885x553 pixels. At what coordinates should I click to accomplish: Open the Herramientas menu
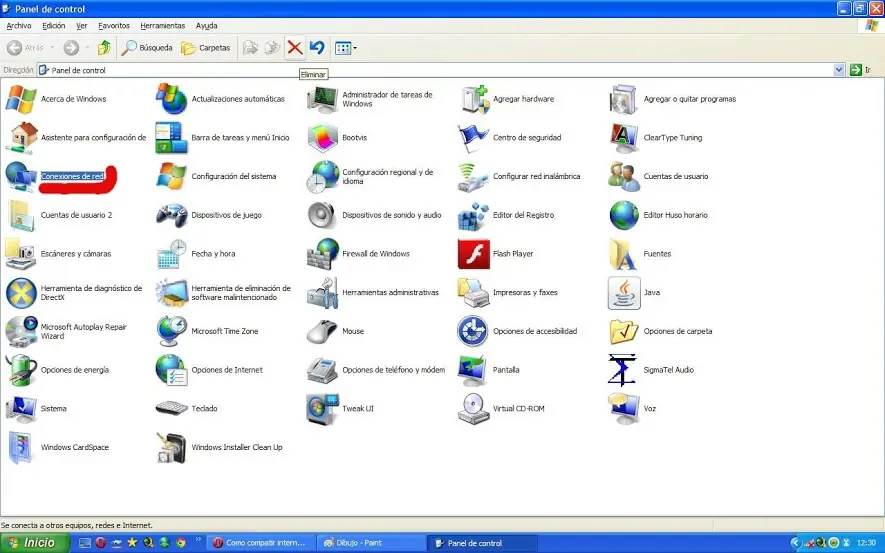pos(163,26)
